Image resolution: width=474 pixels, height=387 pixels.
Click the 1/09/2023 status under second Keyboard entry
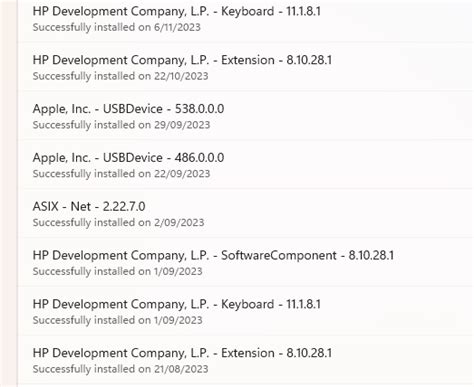tap(117, 320)
